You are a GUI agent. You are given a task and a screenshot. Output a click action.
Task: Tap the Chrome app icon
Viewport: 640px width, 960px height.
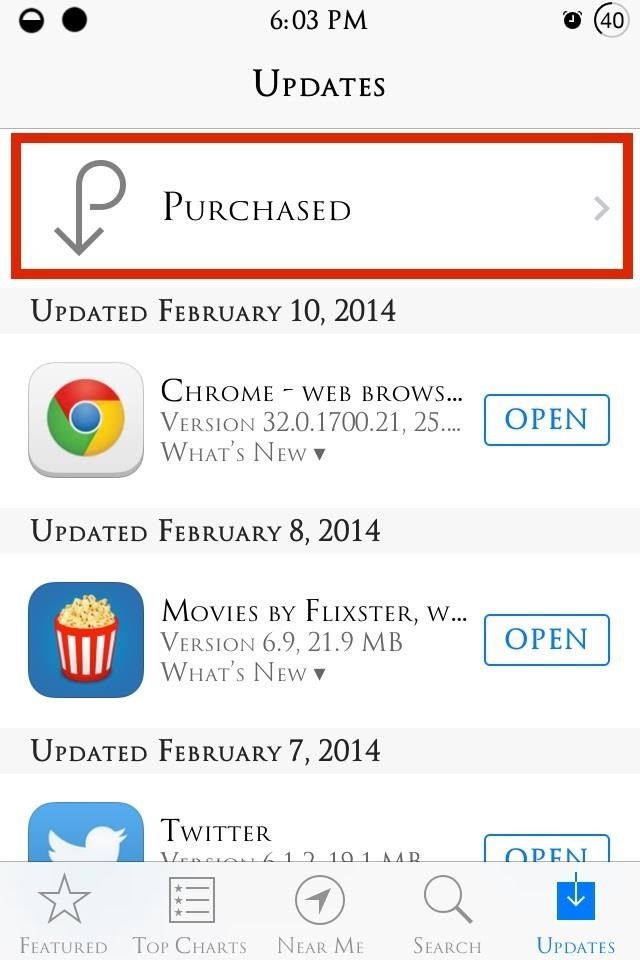[86, 419]
